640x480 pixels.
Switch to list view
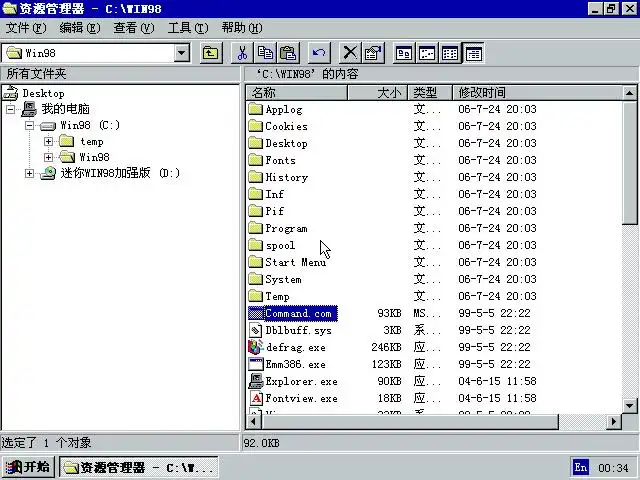(x=450, y=53)
